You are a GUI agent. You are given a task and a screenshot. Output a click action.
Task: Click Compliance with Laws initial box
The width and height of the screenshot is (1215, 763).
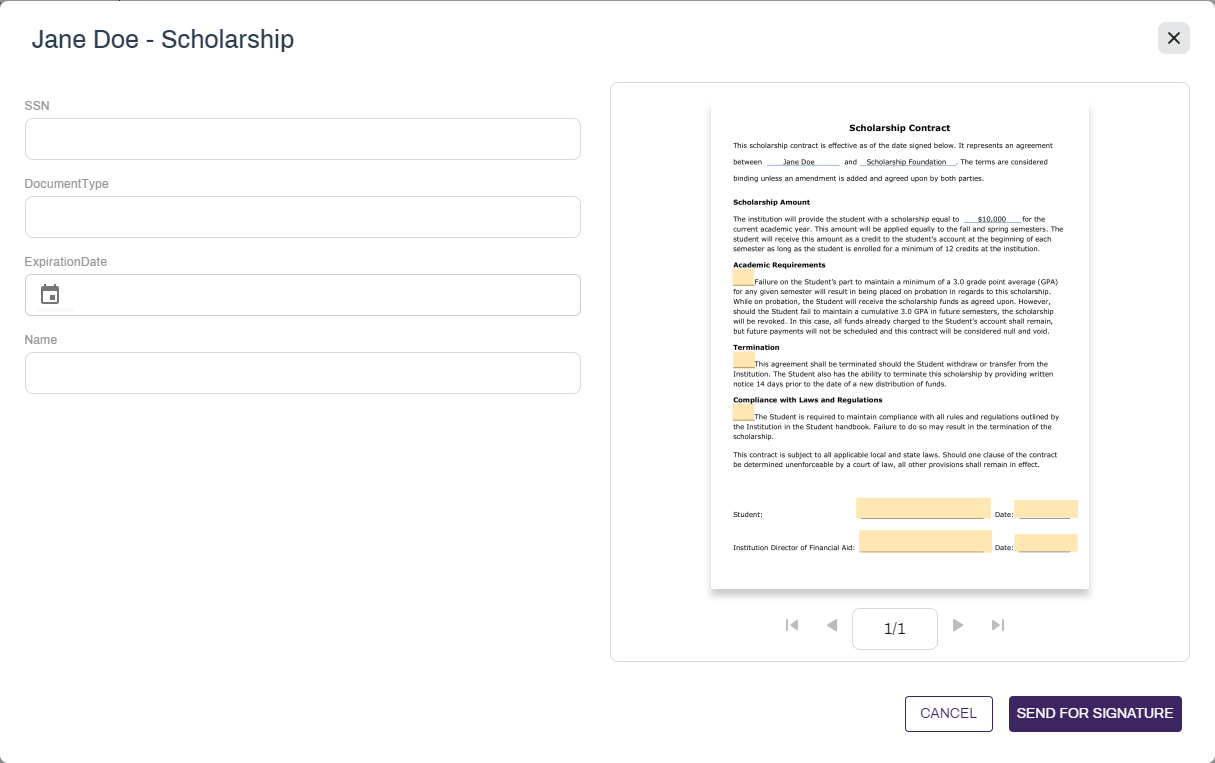[x=743, y=412]
